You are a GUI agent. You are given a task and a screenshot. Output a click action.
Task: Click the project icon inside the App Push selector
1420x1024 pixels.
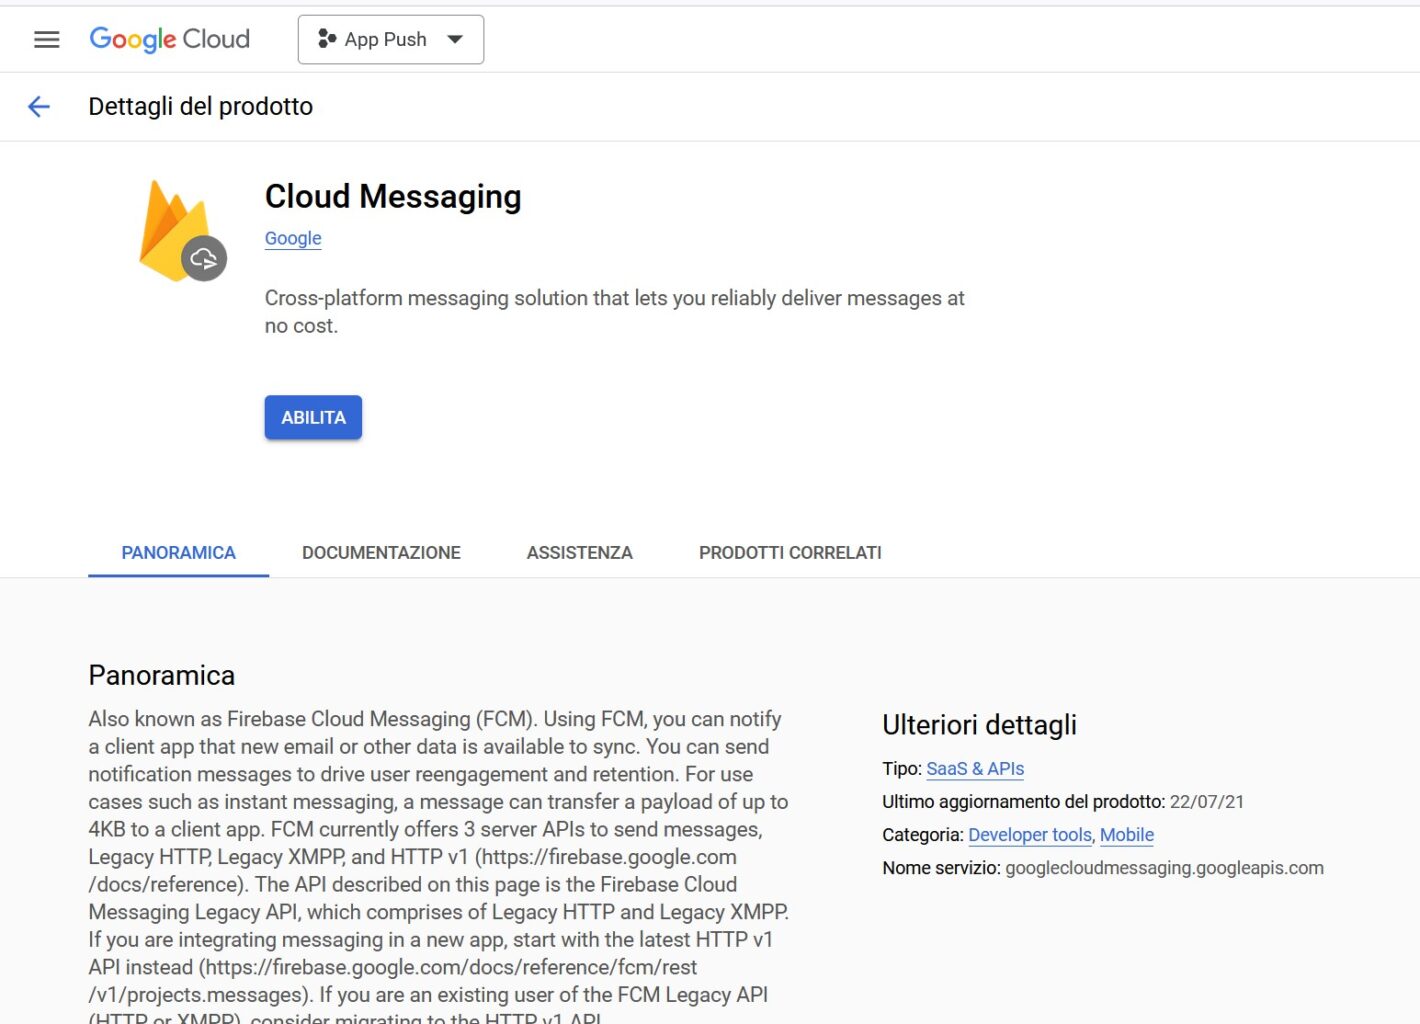327,39
